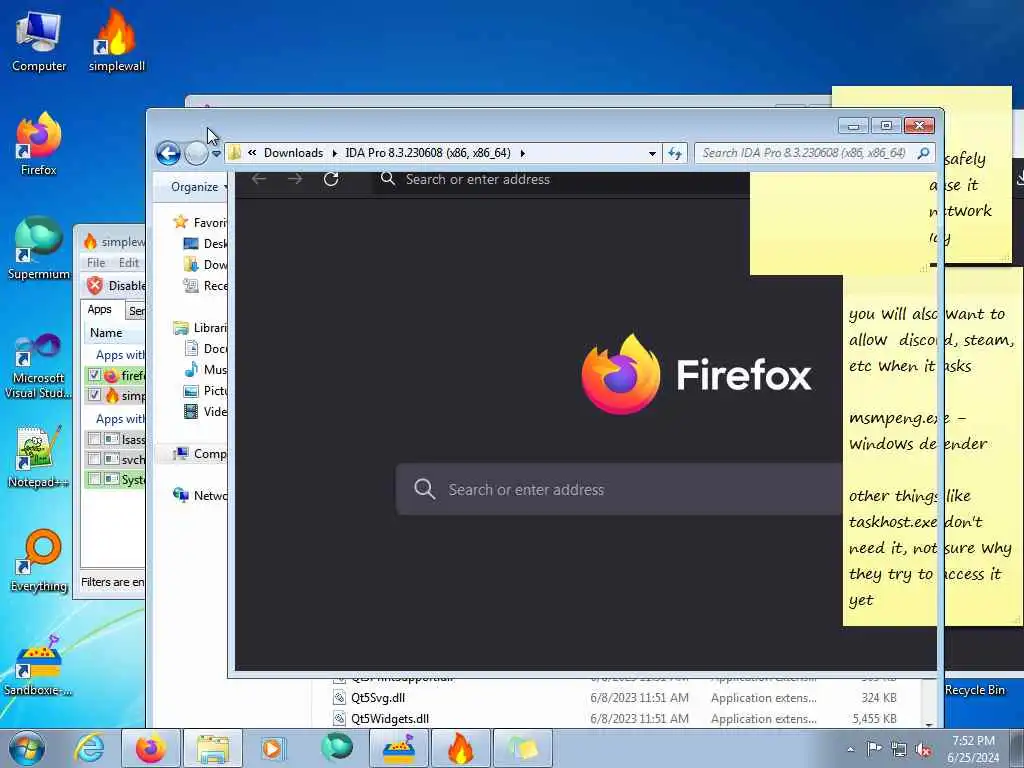Open Action Center flag in tray
1024x768 pixels.
pyautogui.click(x=874, y=749)
